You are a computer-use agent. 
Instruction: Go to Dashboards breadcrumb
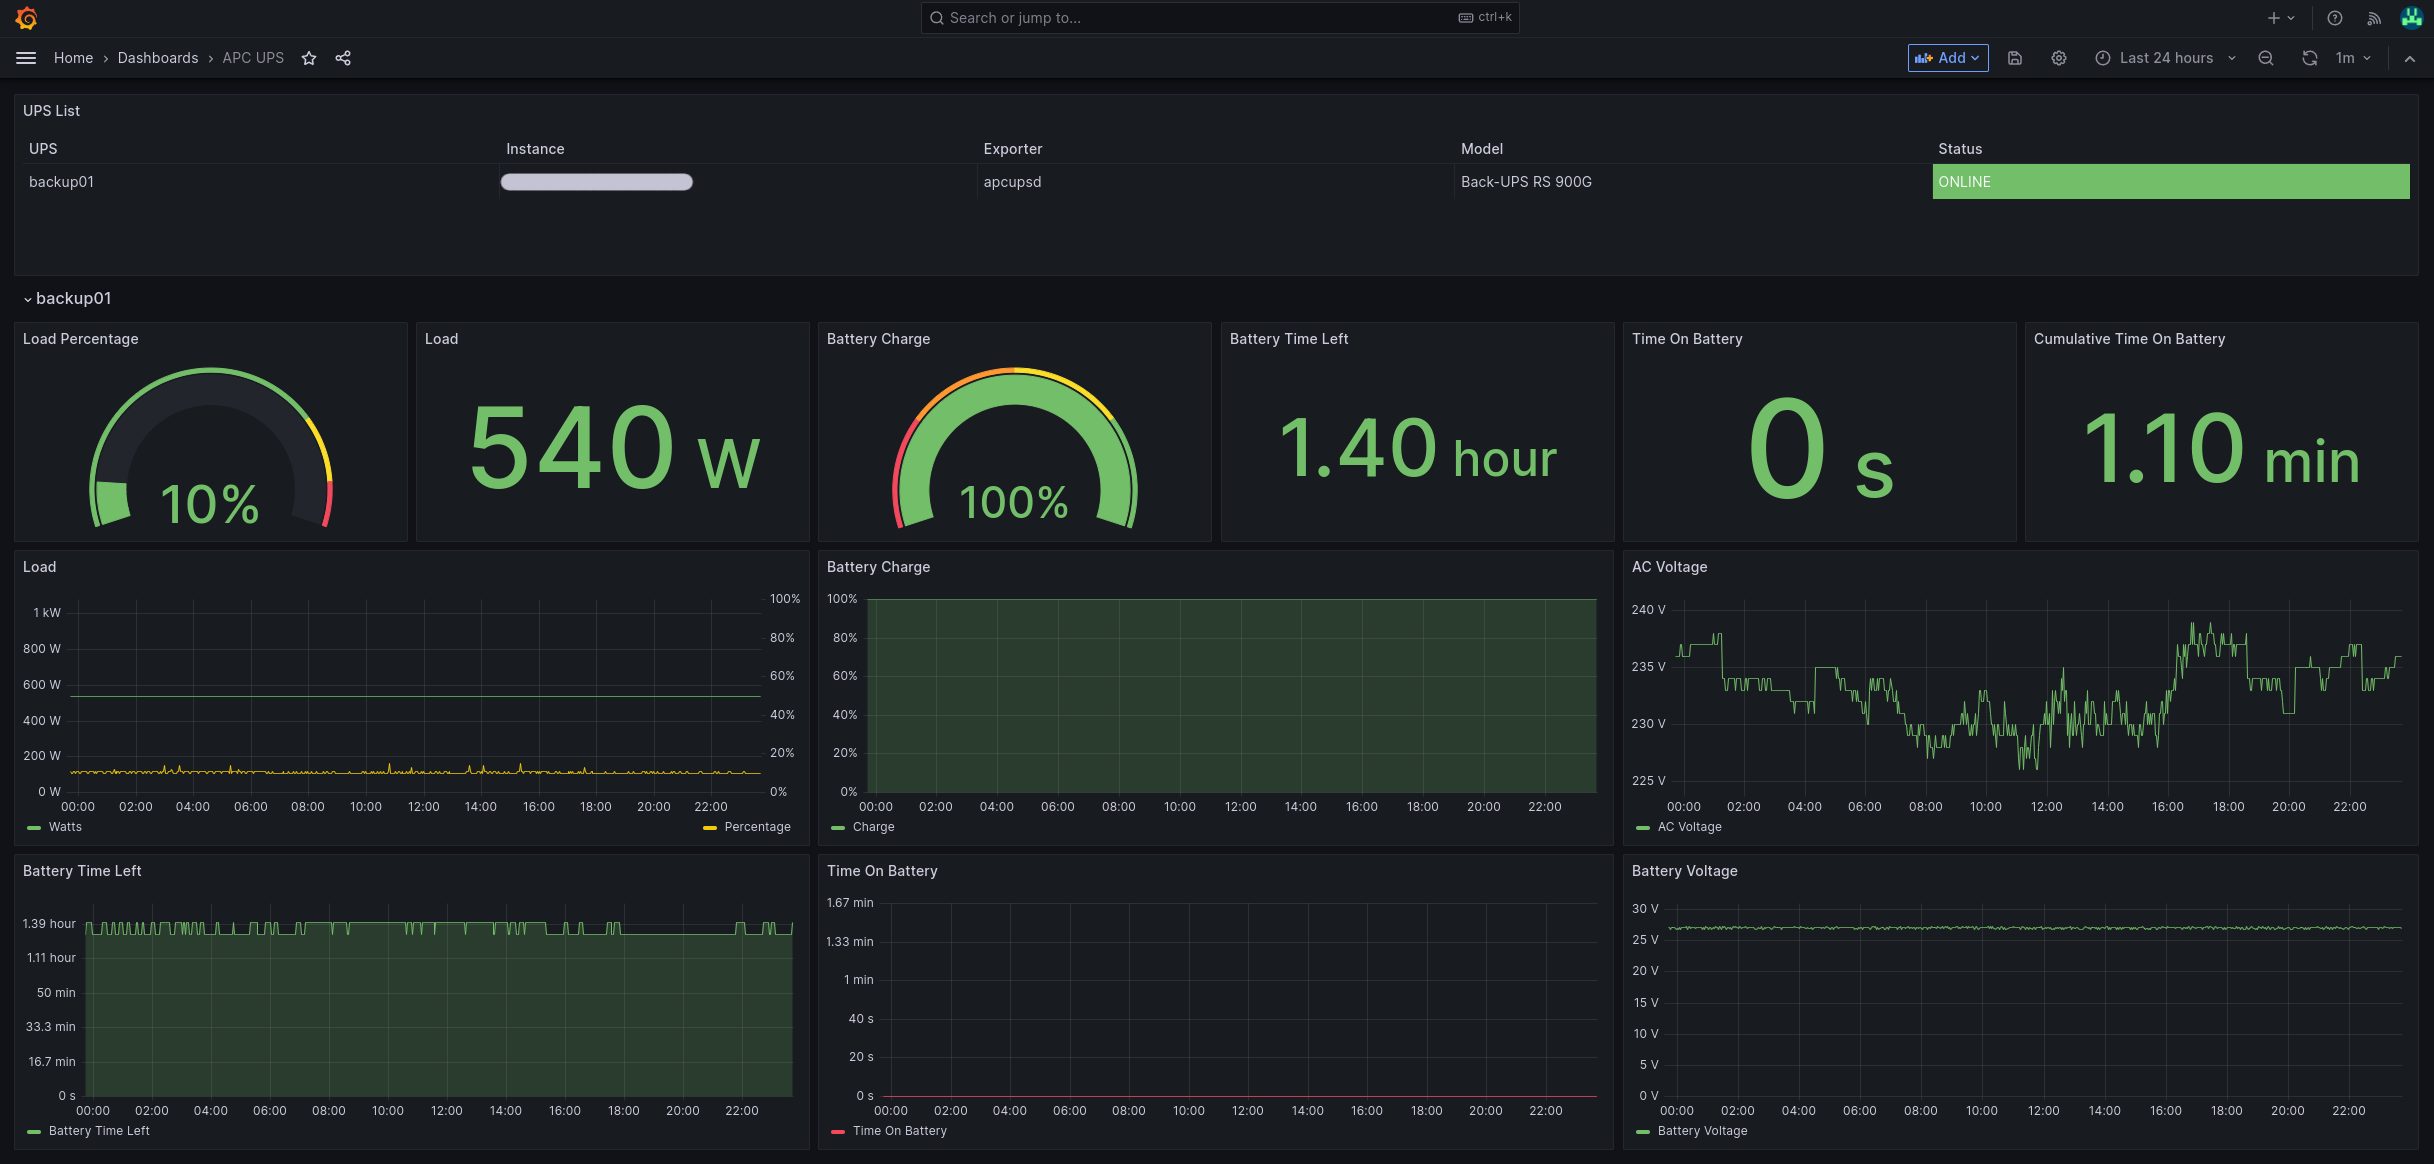[158, 58]
